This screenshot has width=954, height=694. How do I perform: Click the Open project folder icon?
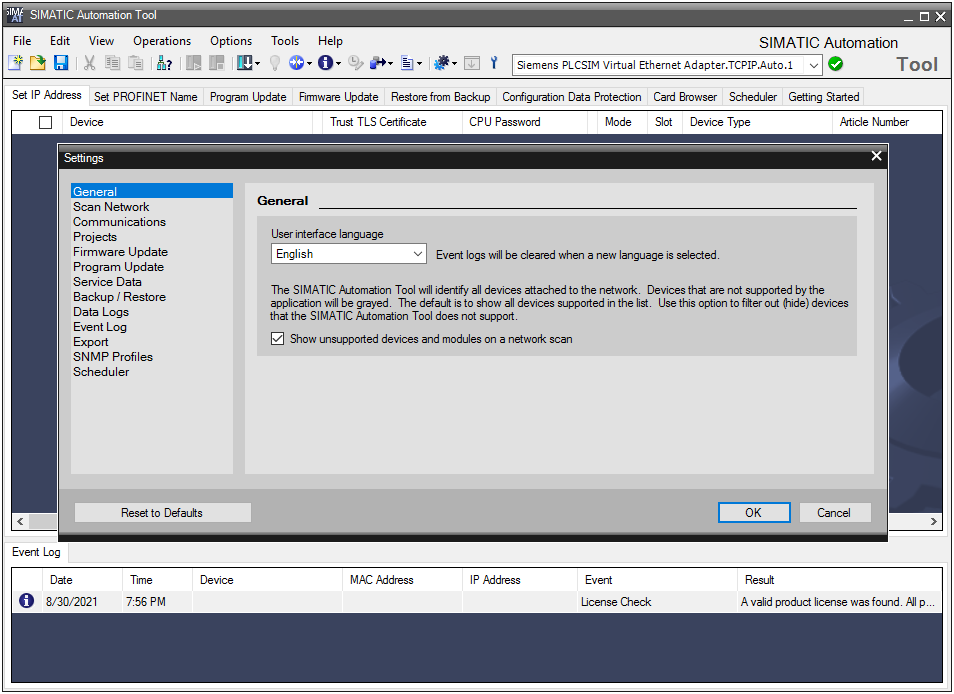coord(38,63)
